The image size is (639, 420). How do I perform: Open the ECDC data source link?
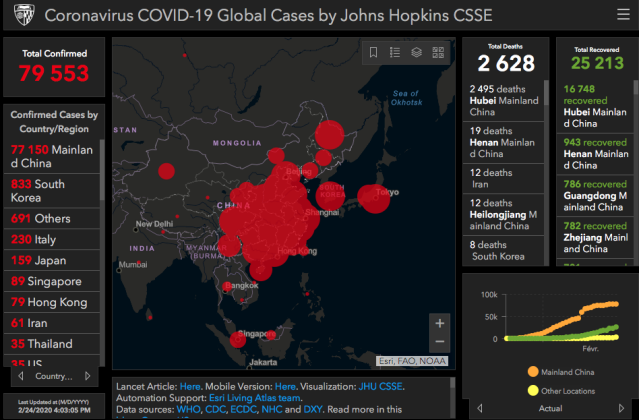tap(243, 409)
